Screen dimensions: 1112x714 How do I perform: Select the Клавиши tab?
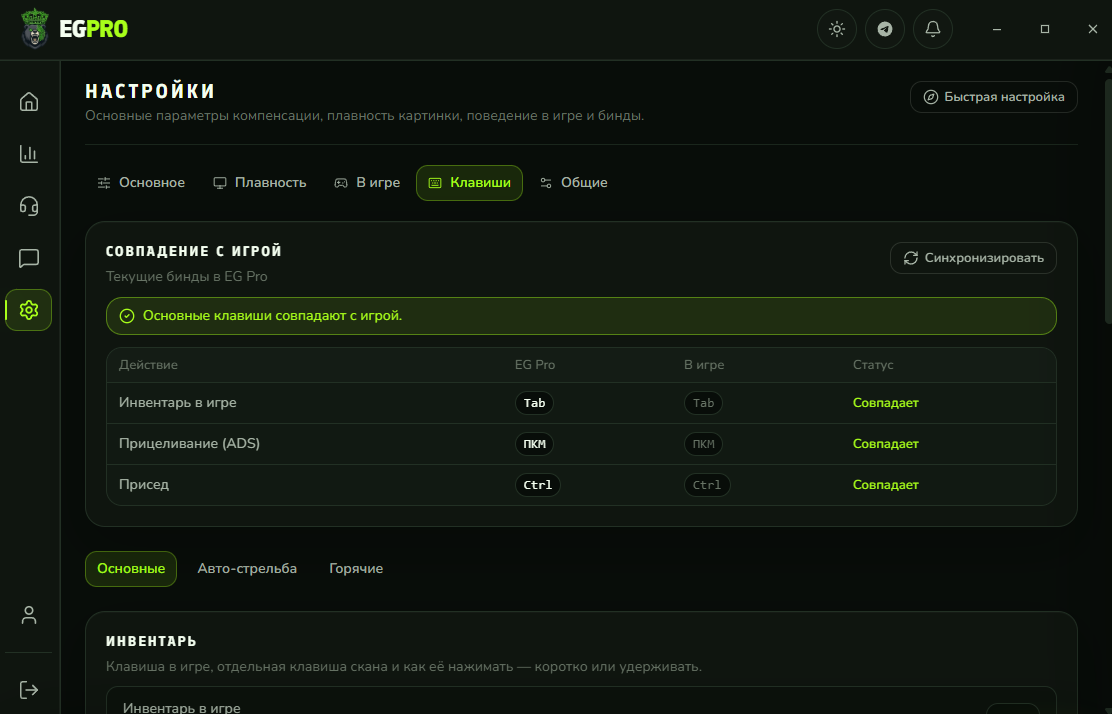point(469,183)
